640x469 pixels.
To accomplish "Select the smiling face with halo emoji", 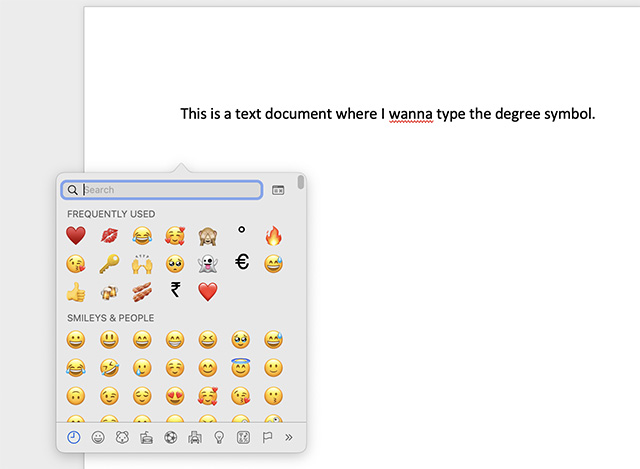I will [x=240, y=368].
